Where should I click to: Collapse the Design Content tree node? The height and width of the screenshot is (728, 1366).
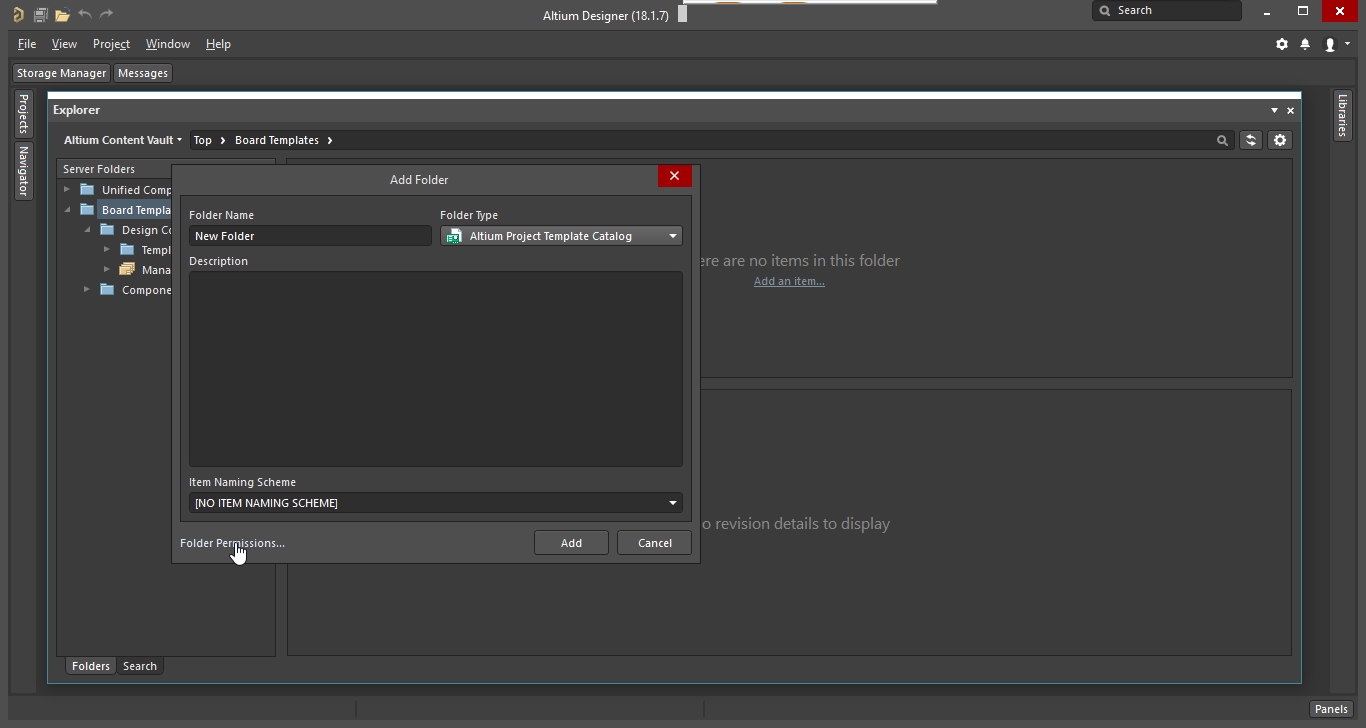(87, 230)
